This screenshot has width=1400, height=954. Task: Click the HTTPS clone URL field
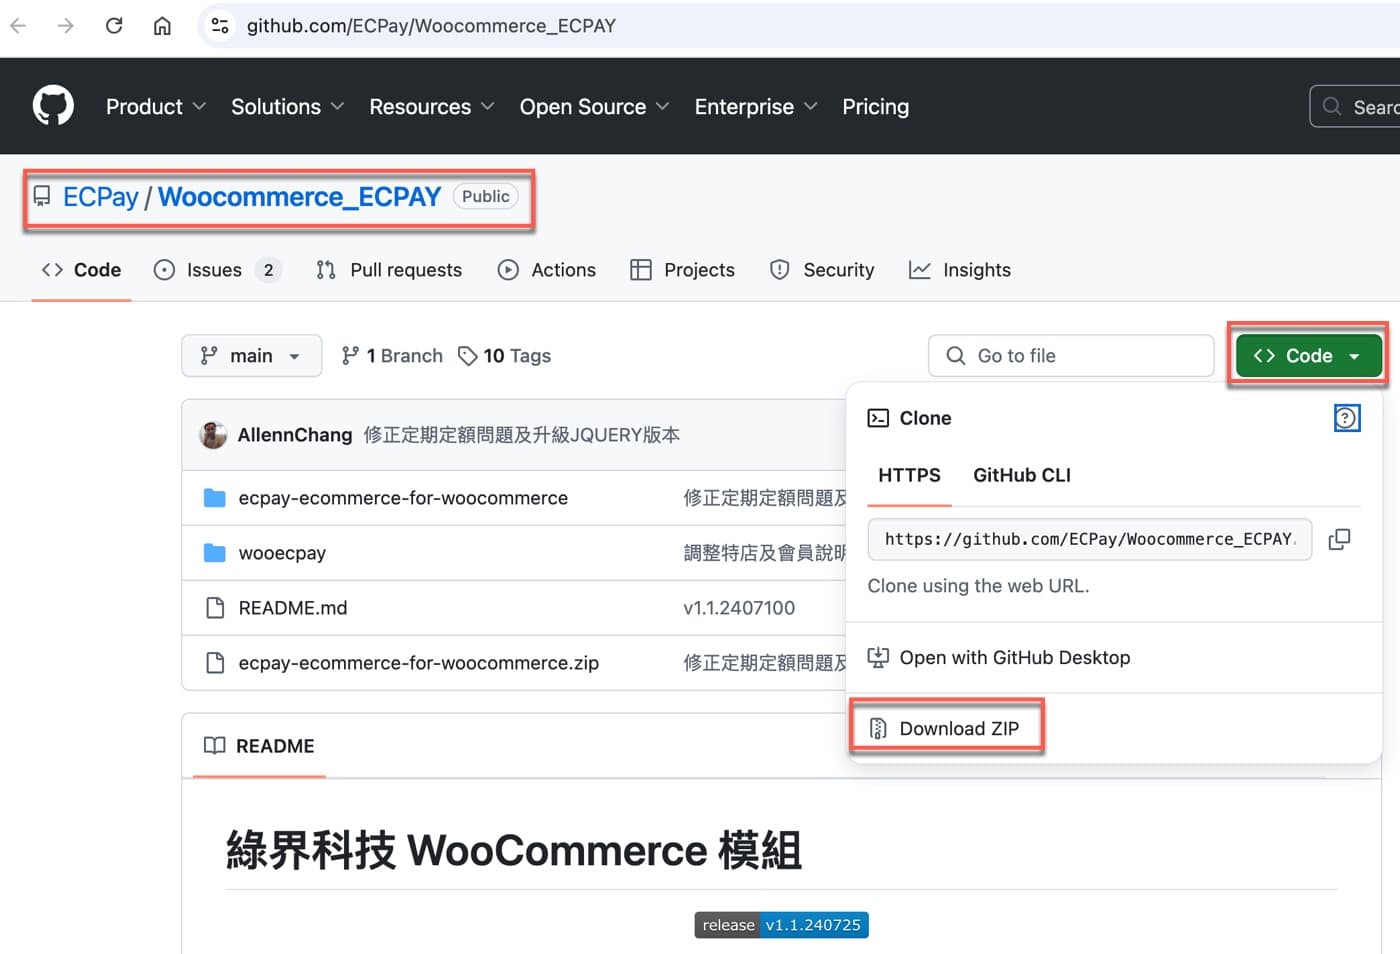click(1090, 539)
